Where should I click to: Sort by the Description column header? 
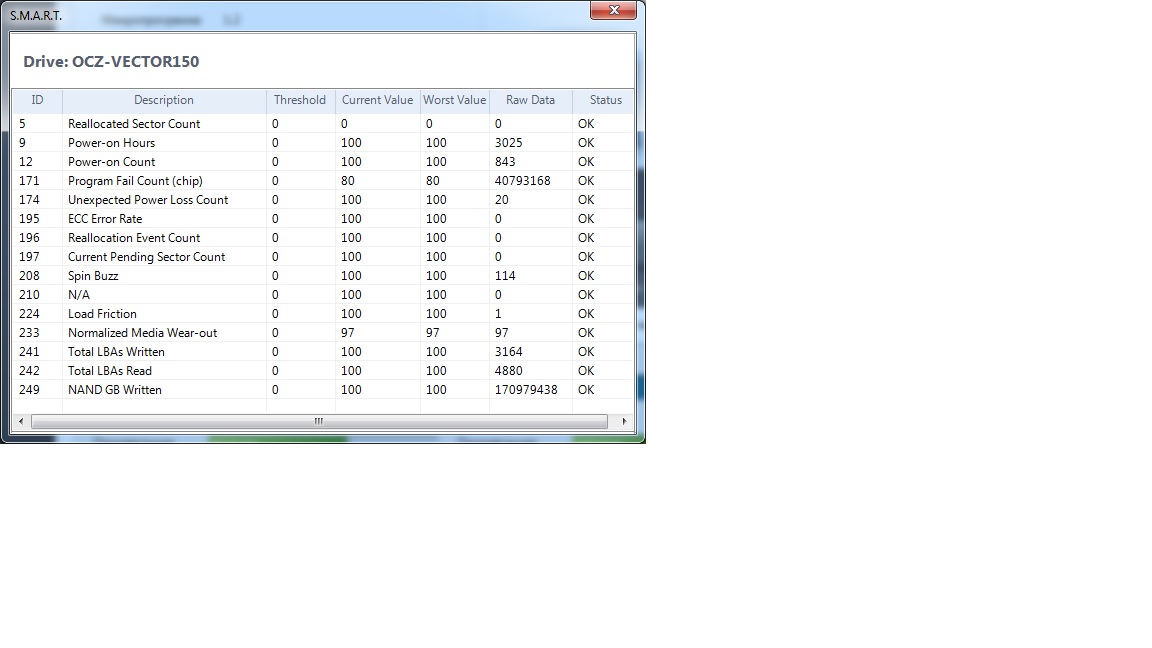(x=164, y=100)
